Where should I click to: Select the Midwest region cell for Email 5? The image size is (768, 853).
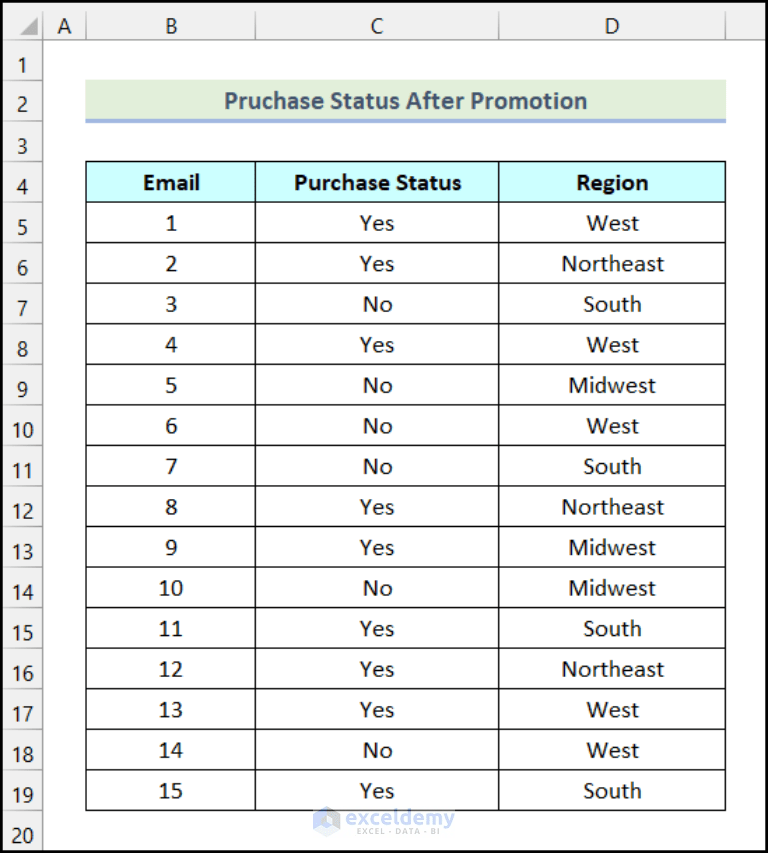tap(611, 384)
